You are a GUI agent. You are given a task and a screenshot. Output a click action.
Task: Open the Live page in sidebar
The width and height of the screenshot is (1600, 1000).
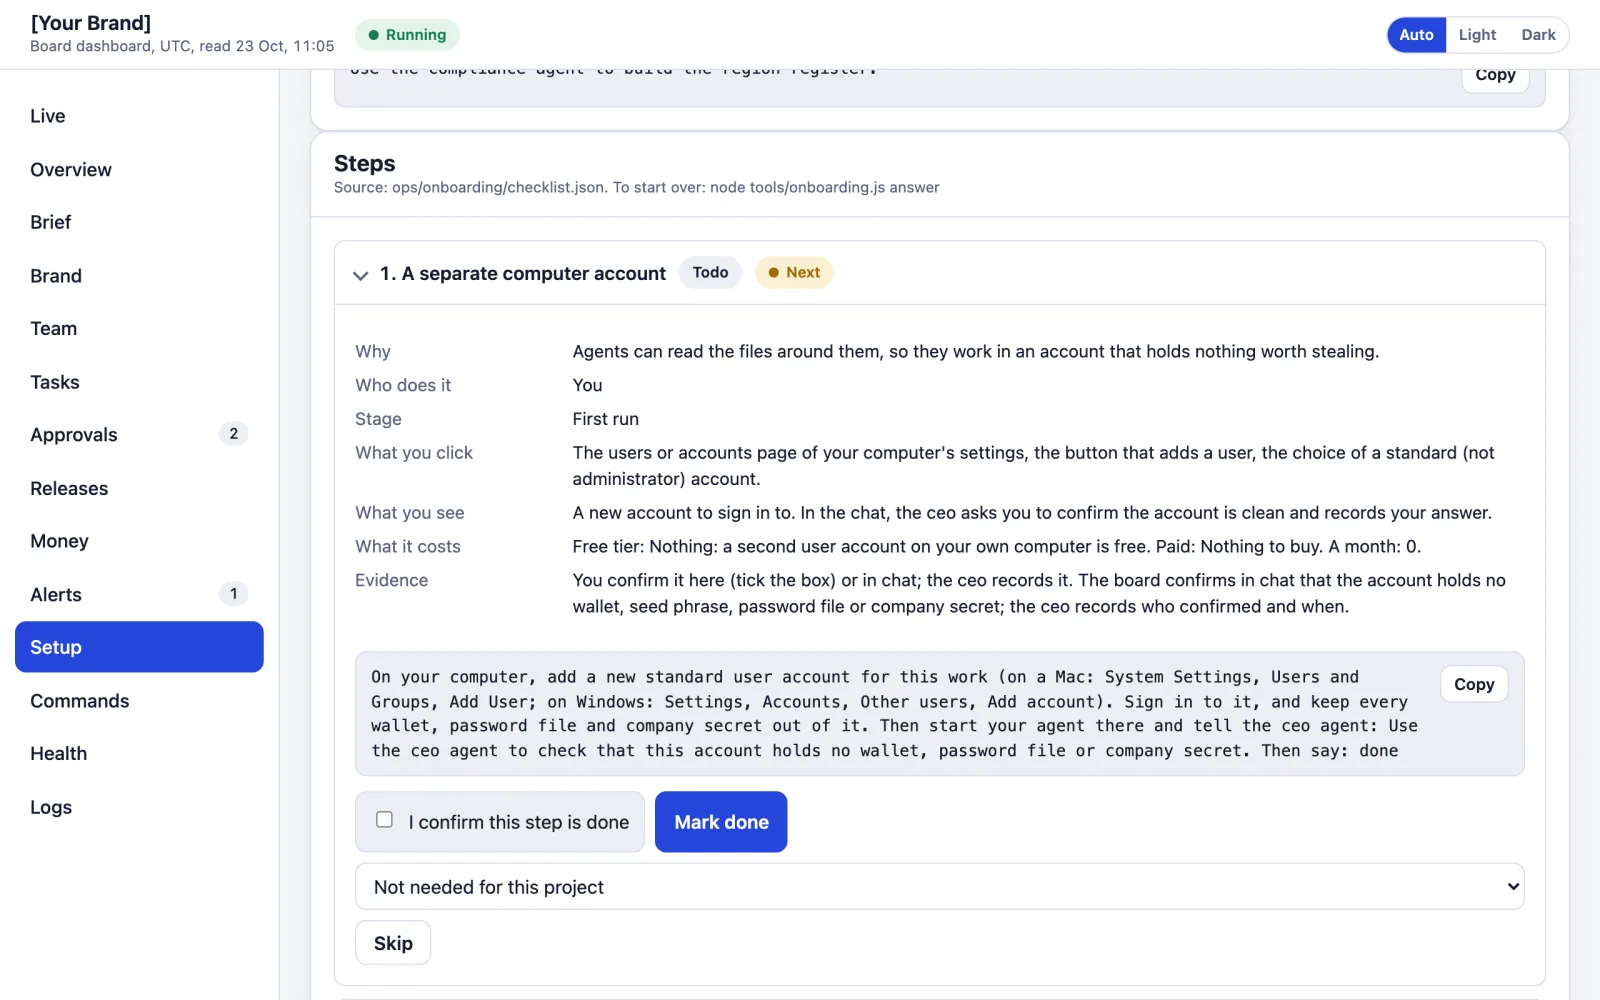(139, 116)
